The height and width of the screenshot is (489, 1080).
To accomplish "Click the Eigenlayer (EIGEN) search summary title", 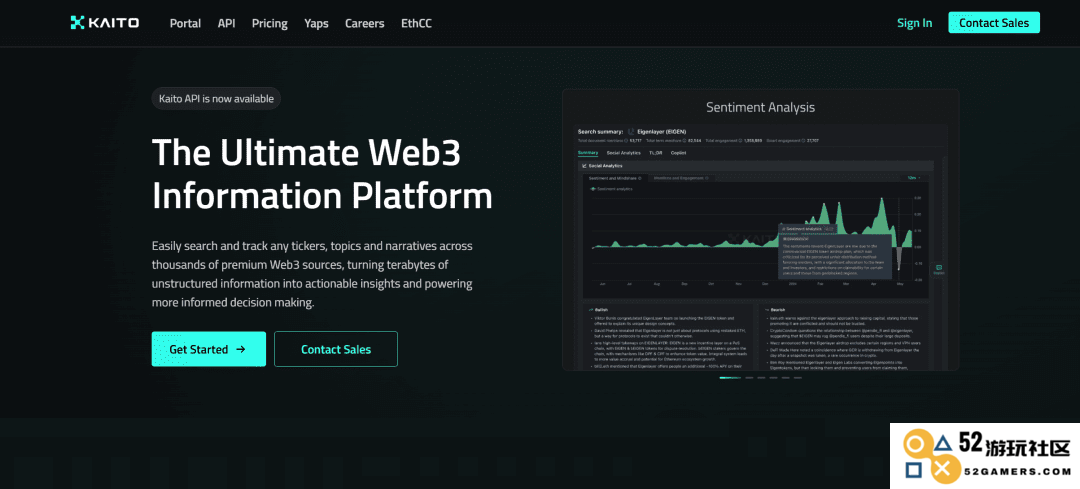I will [662, 132].
